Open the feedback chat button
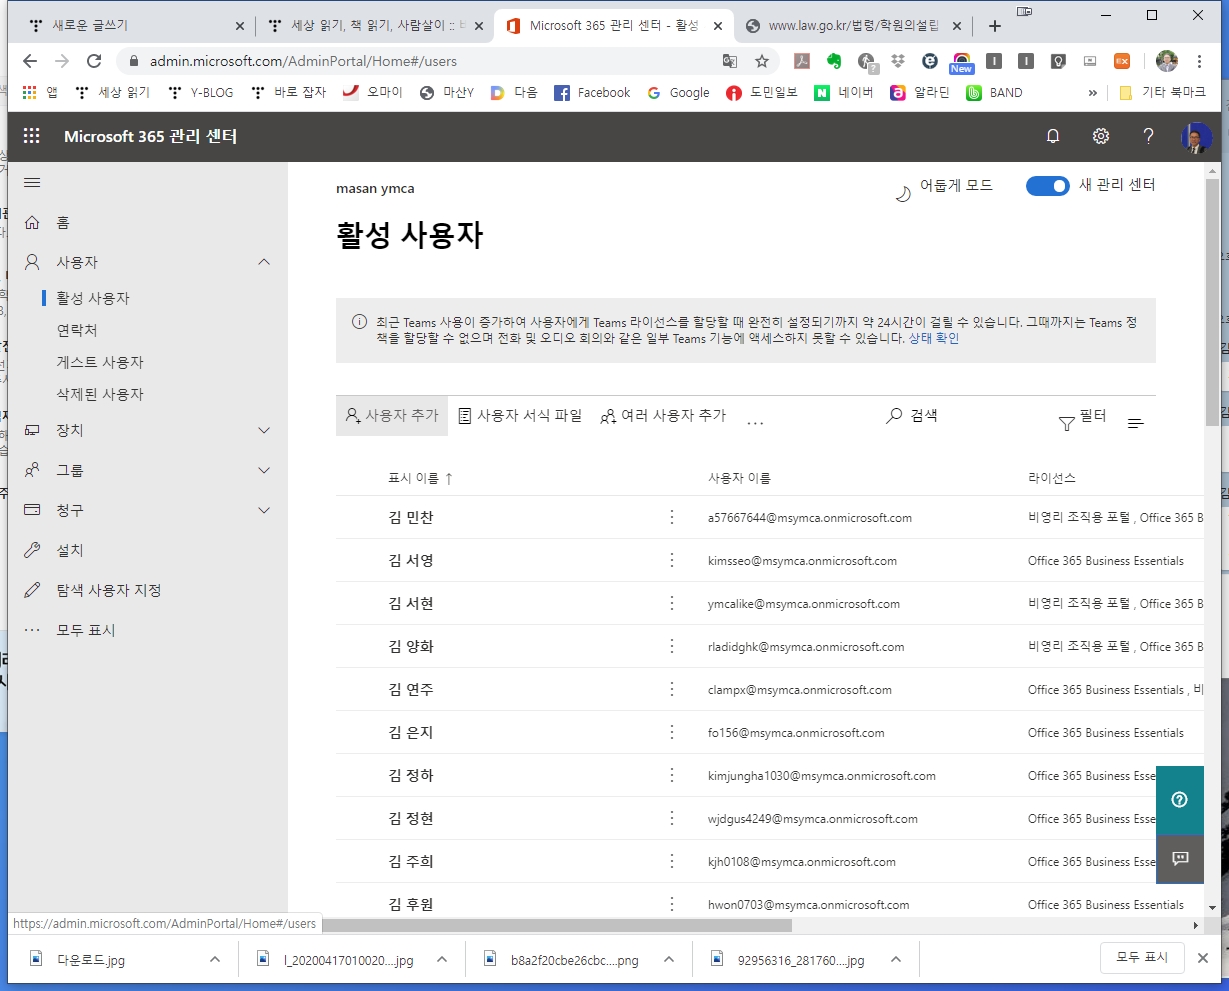The image size is (1229, 991). tap(1180, 859)
